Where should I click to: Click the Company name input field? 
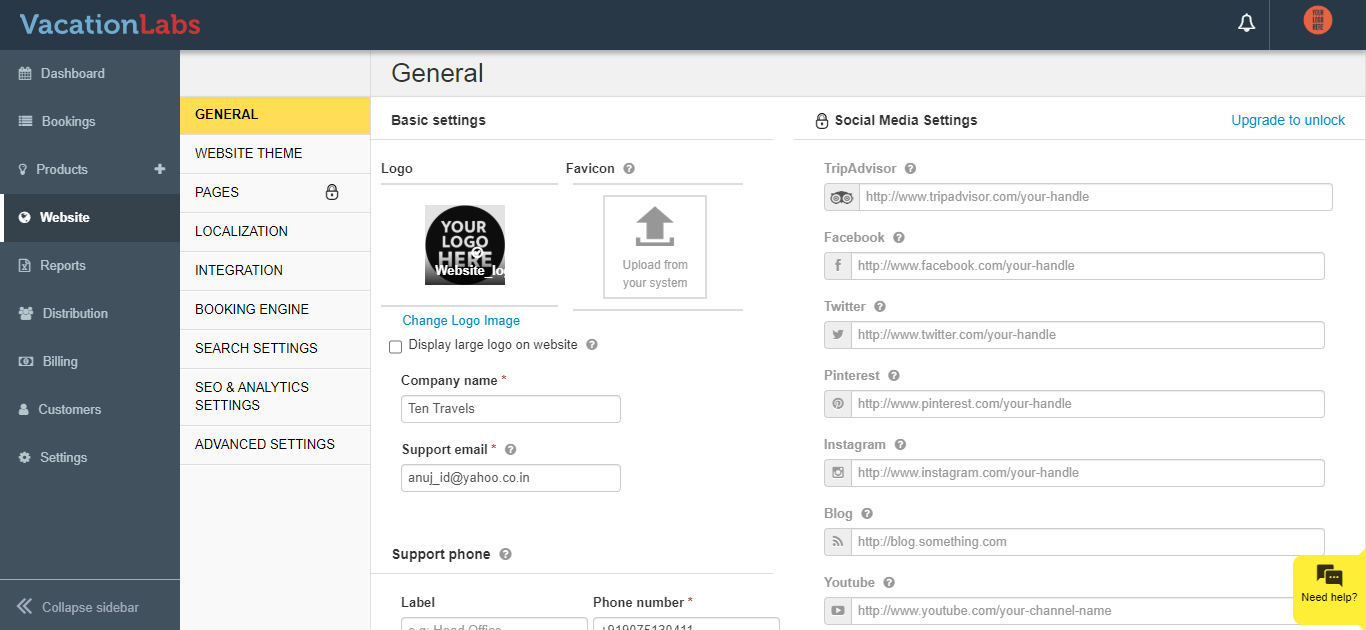coord(510,409)
